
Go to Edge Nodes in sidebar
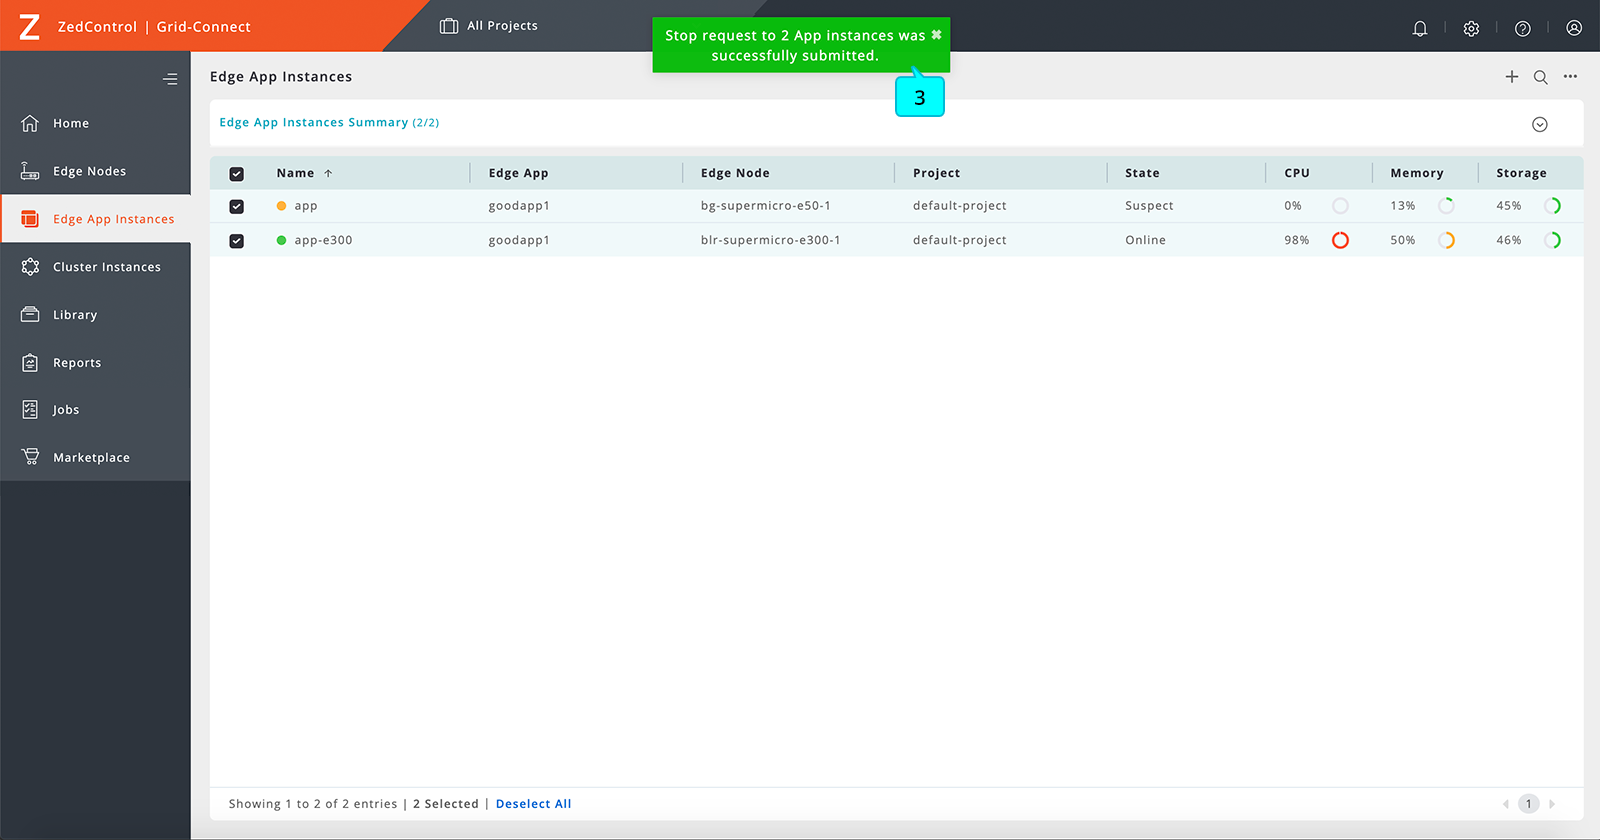95,171
